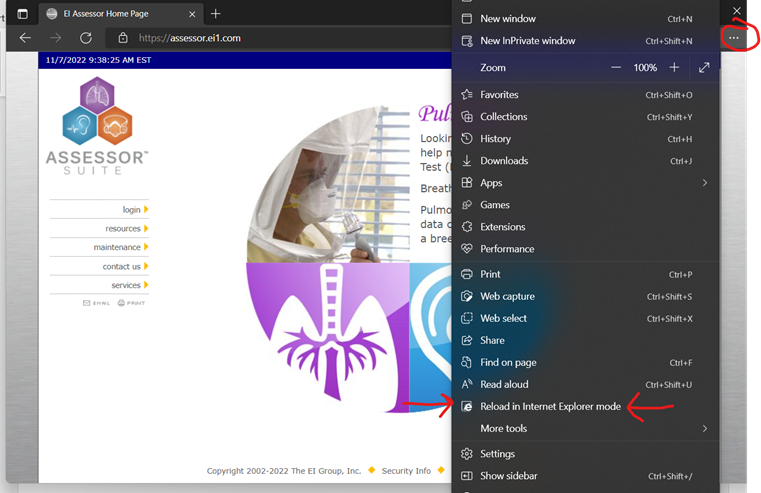The width and height of the screenshot is (761, 493).
Task: Start Read aloud from the menu
Action: click(x=585, y=384)
